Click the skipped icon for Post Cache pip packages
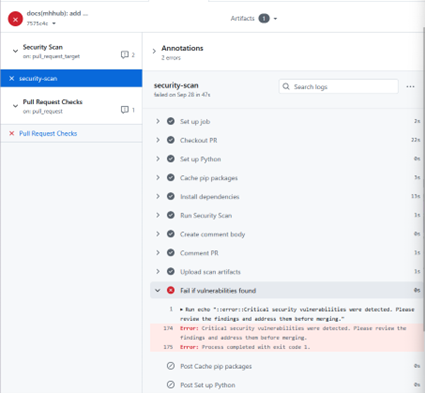The image size is (425, 393). coord(171,366)
